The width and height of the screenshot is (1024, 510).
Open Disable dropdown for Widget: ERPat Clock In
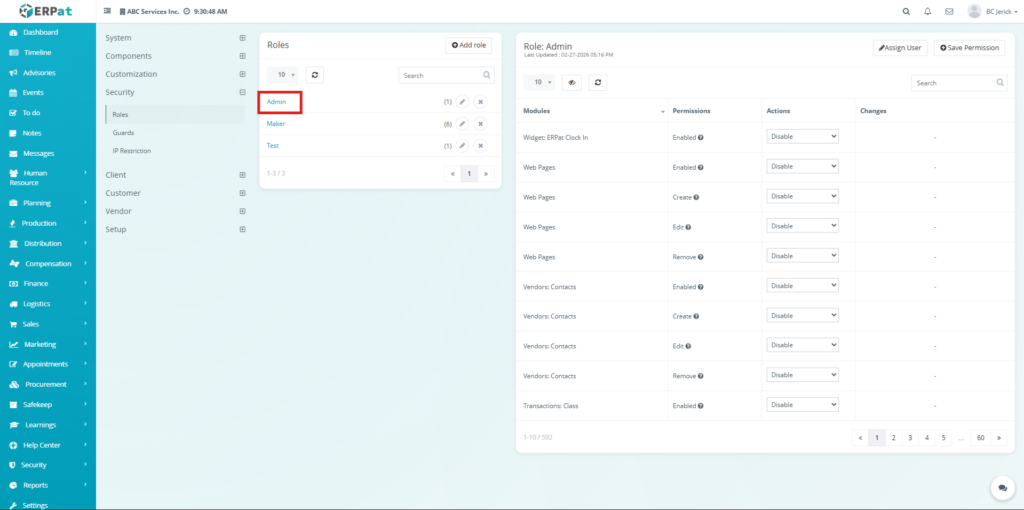click(x=802, y=137)
